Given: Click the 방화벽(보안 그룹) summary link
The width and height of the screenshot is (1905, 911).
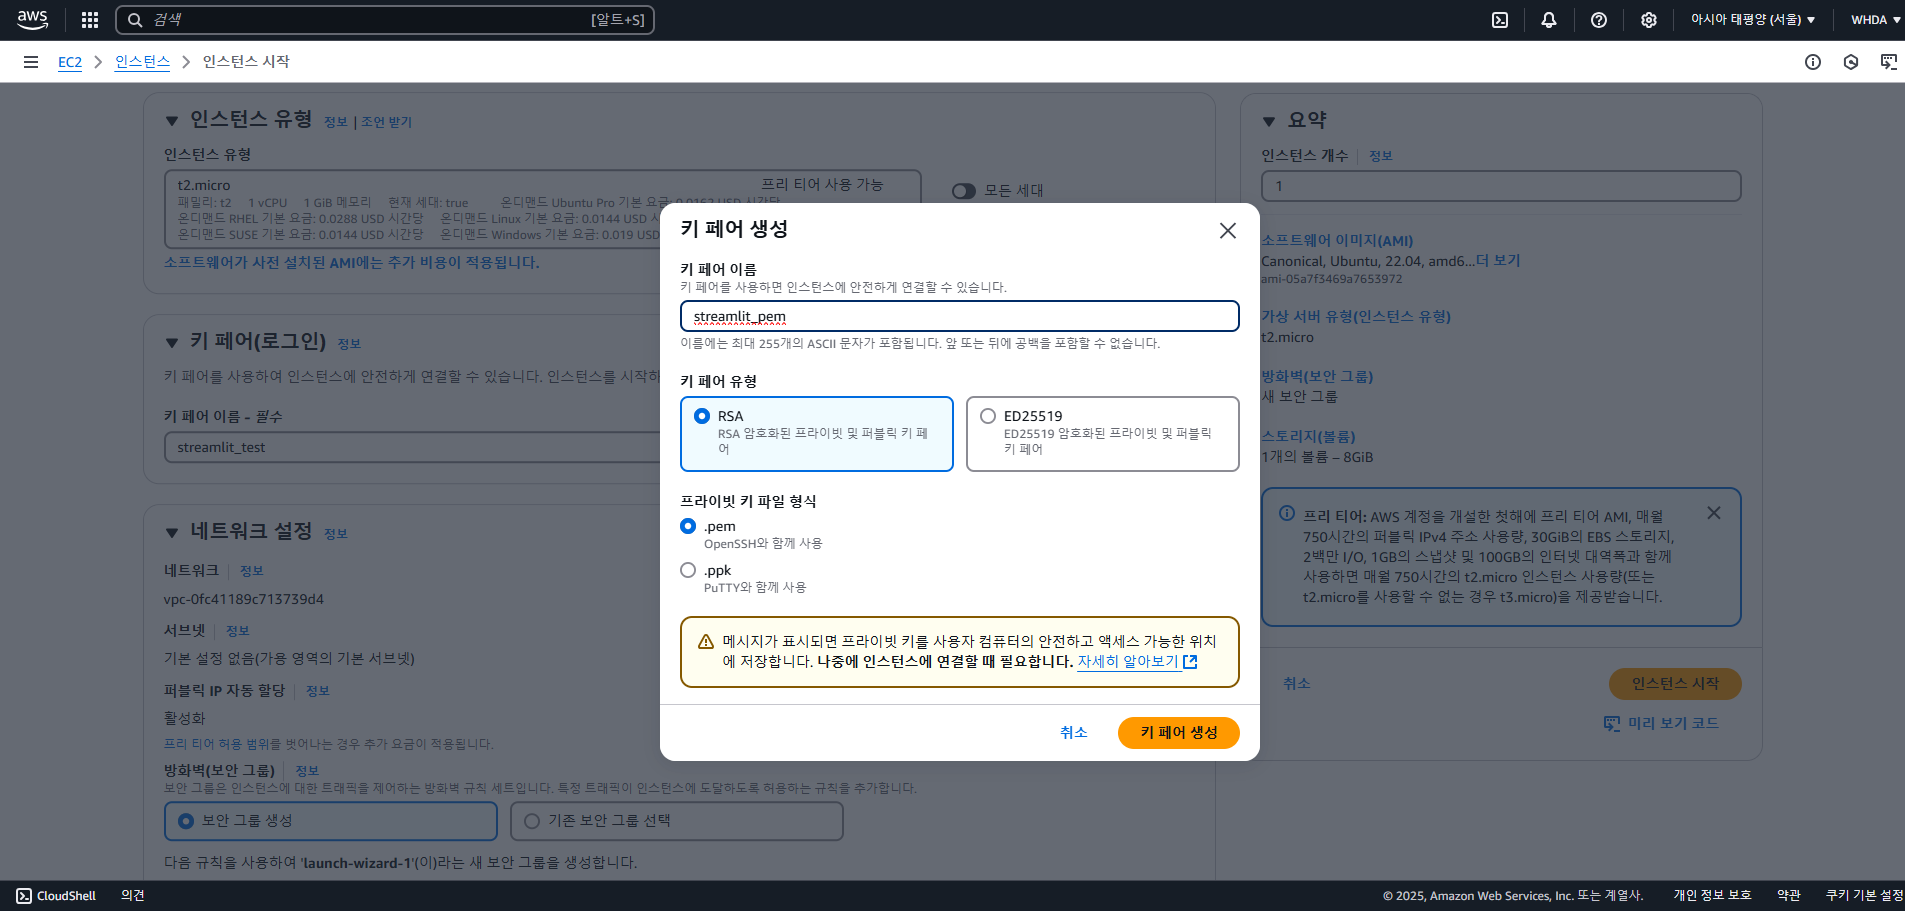Looking at the screenshot, I should 1317,377.
